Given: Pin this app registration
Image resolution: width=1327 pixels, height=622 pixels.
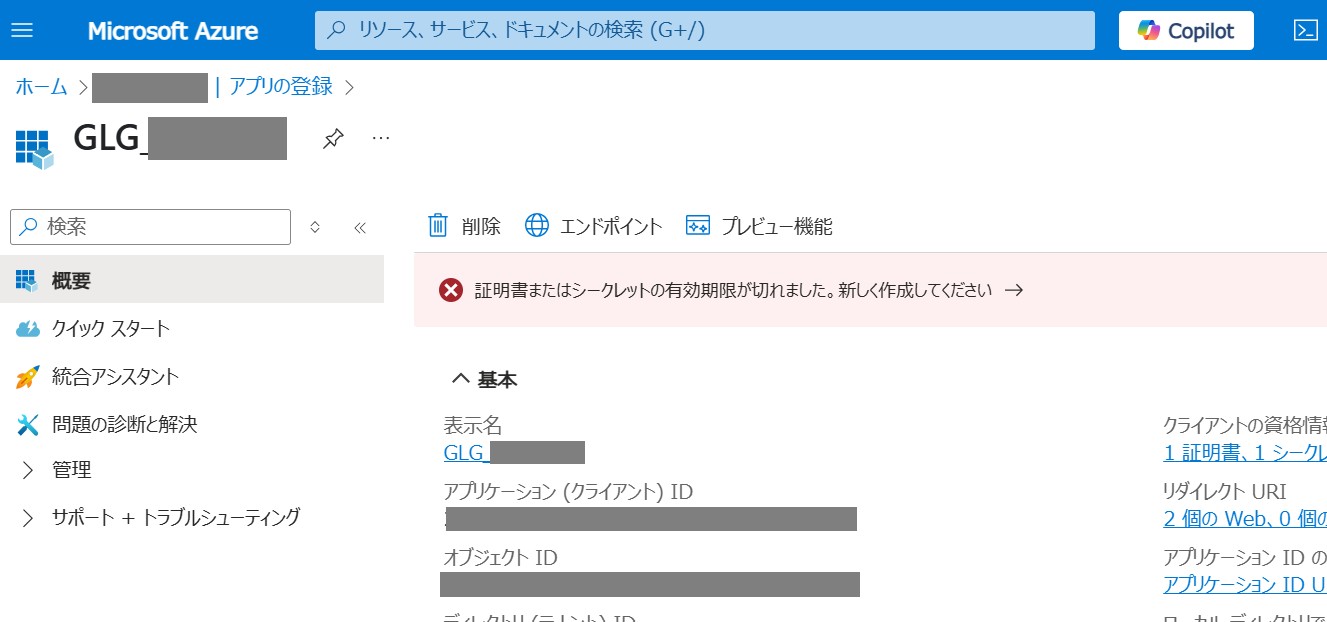Looking at the screenshot, I should (x=333, y=139).
